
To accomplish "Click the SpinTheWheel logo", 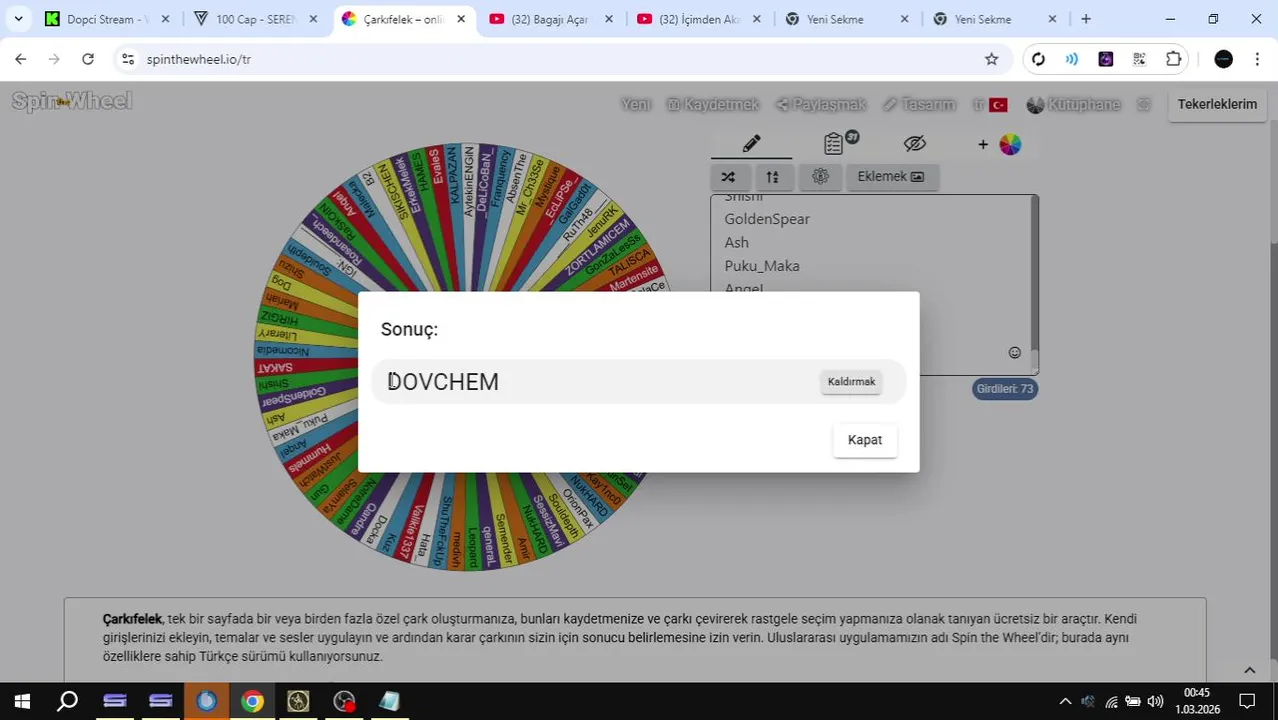I will pyautogui.click(x=72, y=101).
